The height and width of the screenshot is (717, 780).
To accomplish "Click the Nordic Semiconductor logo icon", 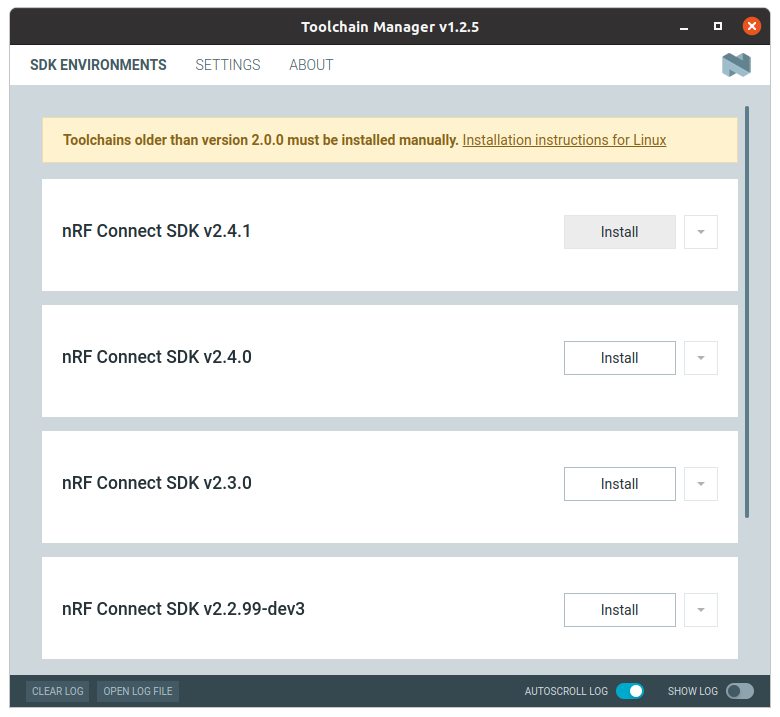I will tap(736, 65).
